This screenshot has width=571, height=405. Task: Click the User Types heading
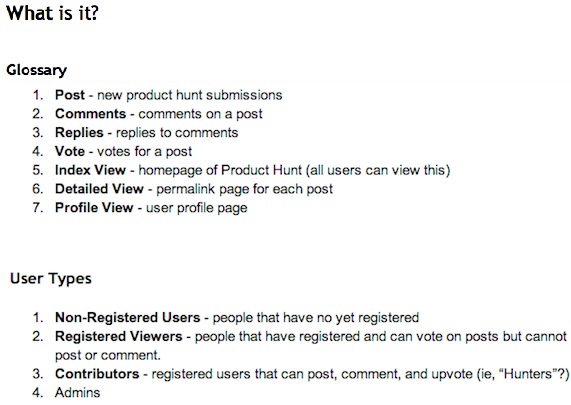click(51, 279)
